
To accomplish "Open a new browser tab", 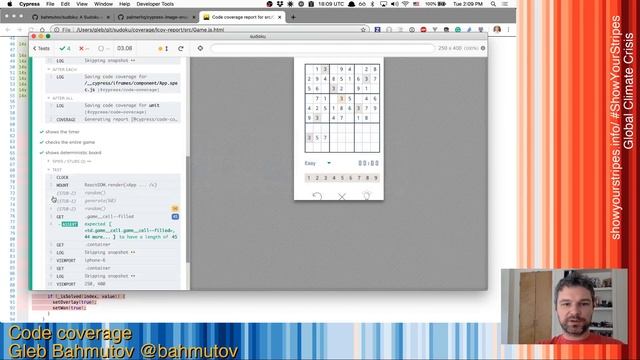I will coord(293,17).
